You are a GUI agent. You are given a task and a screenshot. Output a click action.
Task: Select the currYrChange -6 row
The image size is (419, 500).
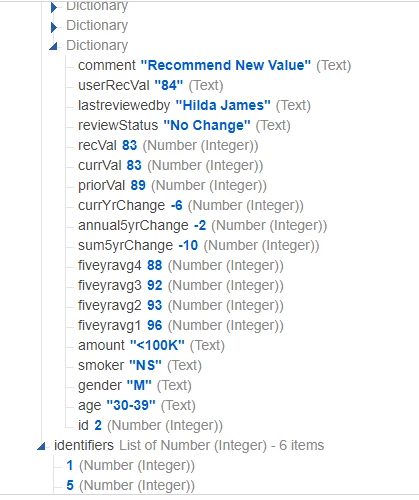191,205
